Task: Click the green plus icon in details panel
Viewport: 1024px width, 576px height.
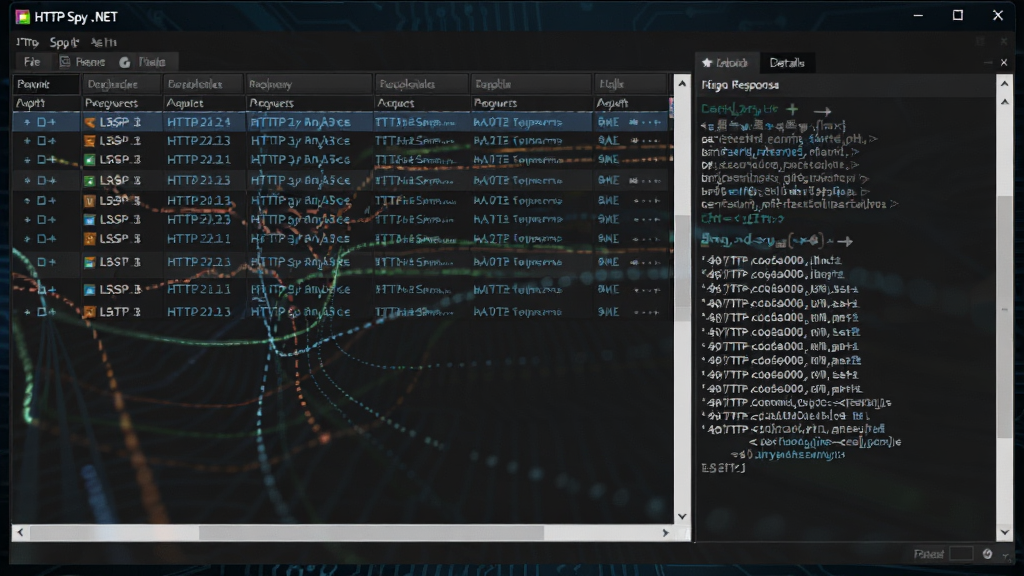Action: point(792,109)
